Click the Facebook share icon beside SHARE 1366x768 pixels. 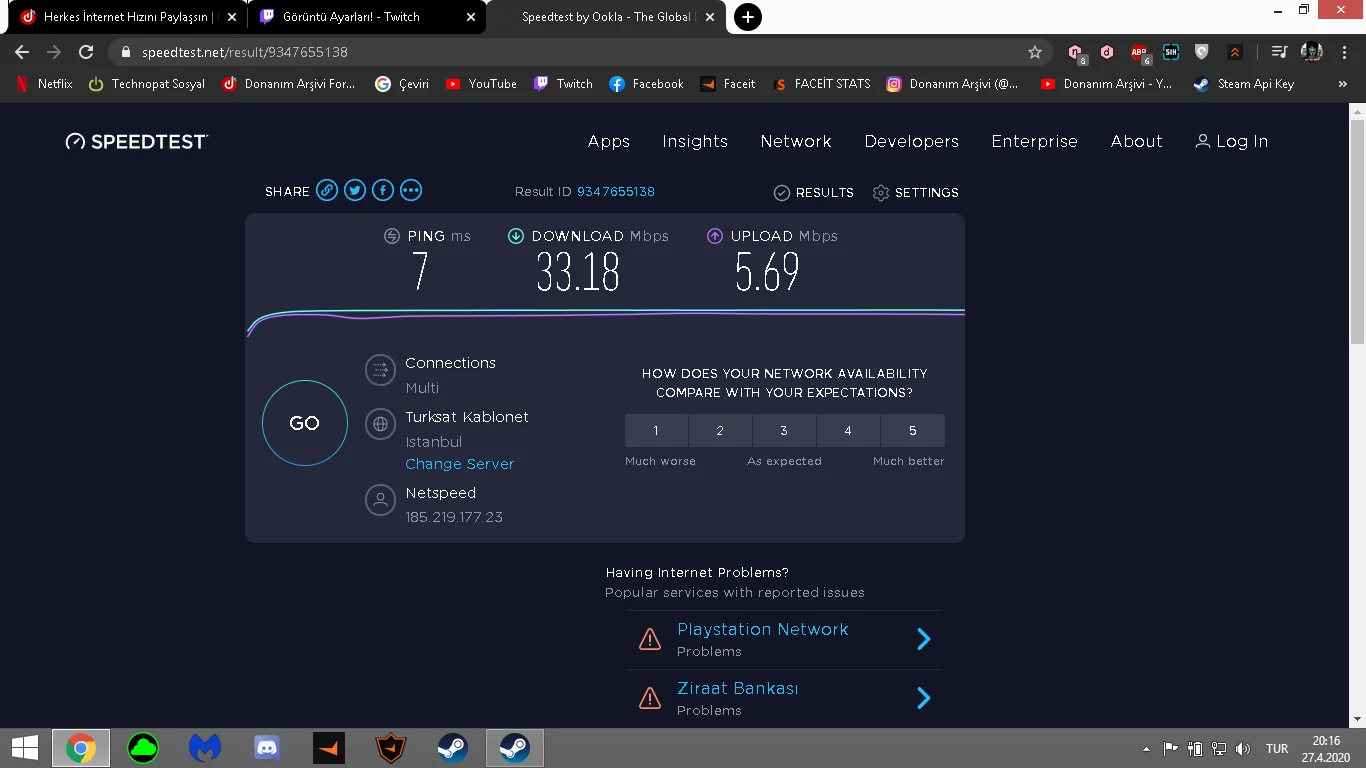coord(383,190)
